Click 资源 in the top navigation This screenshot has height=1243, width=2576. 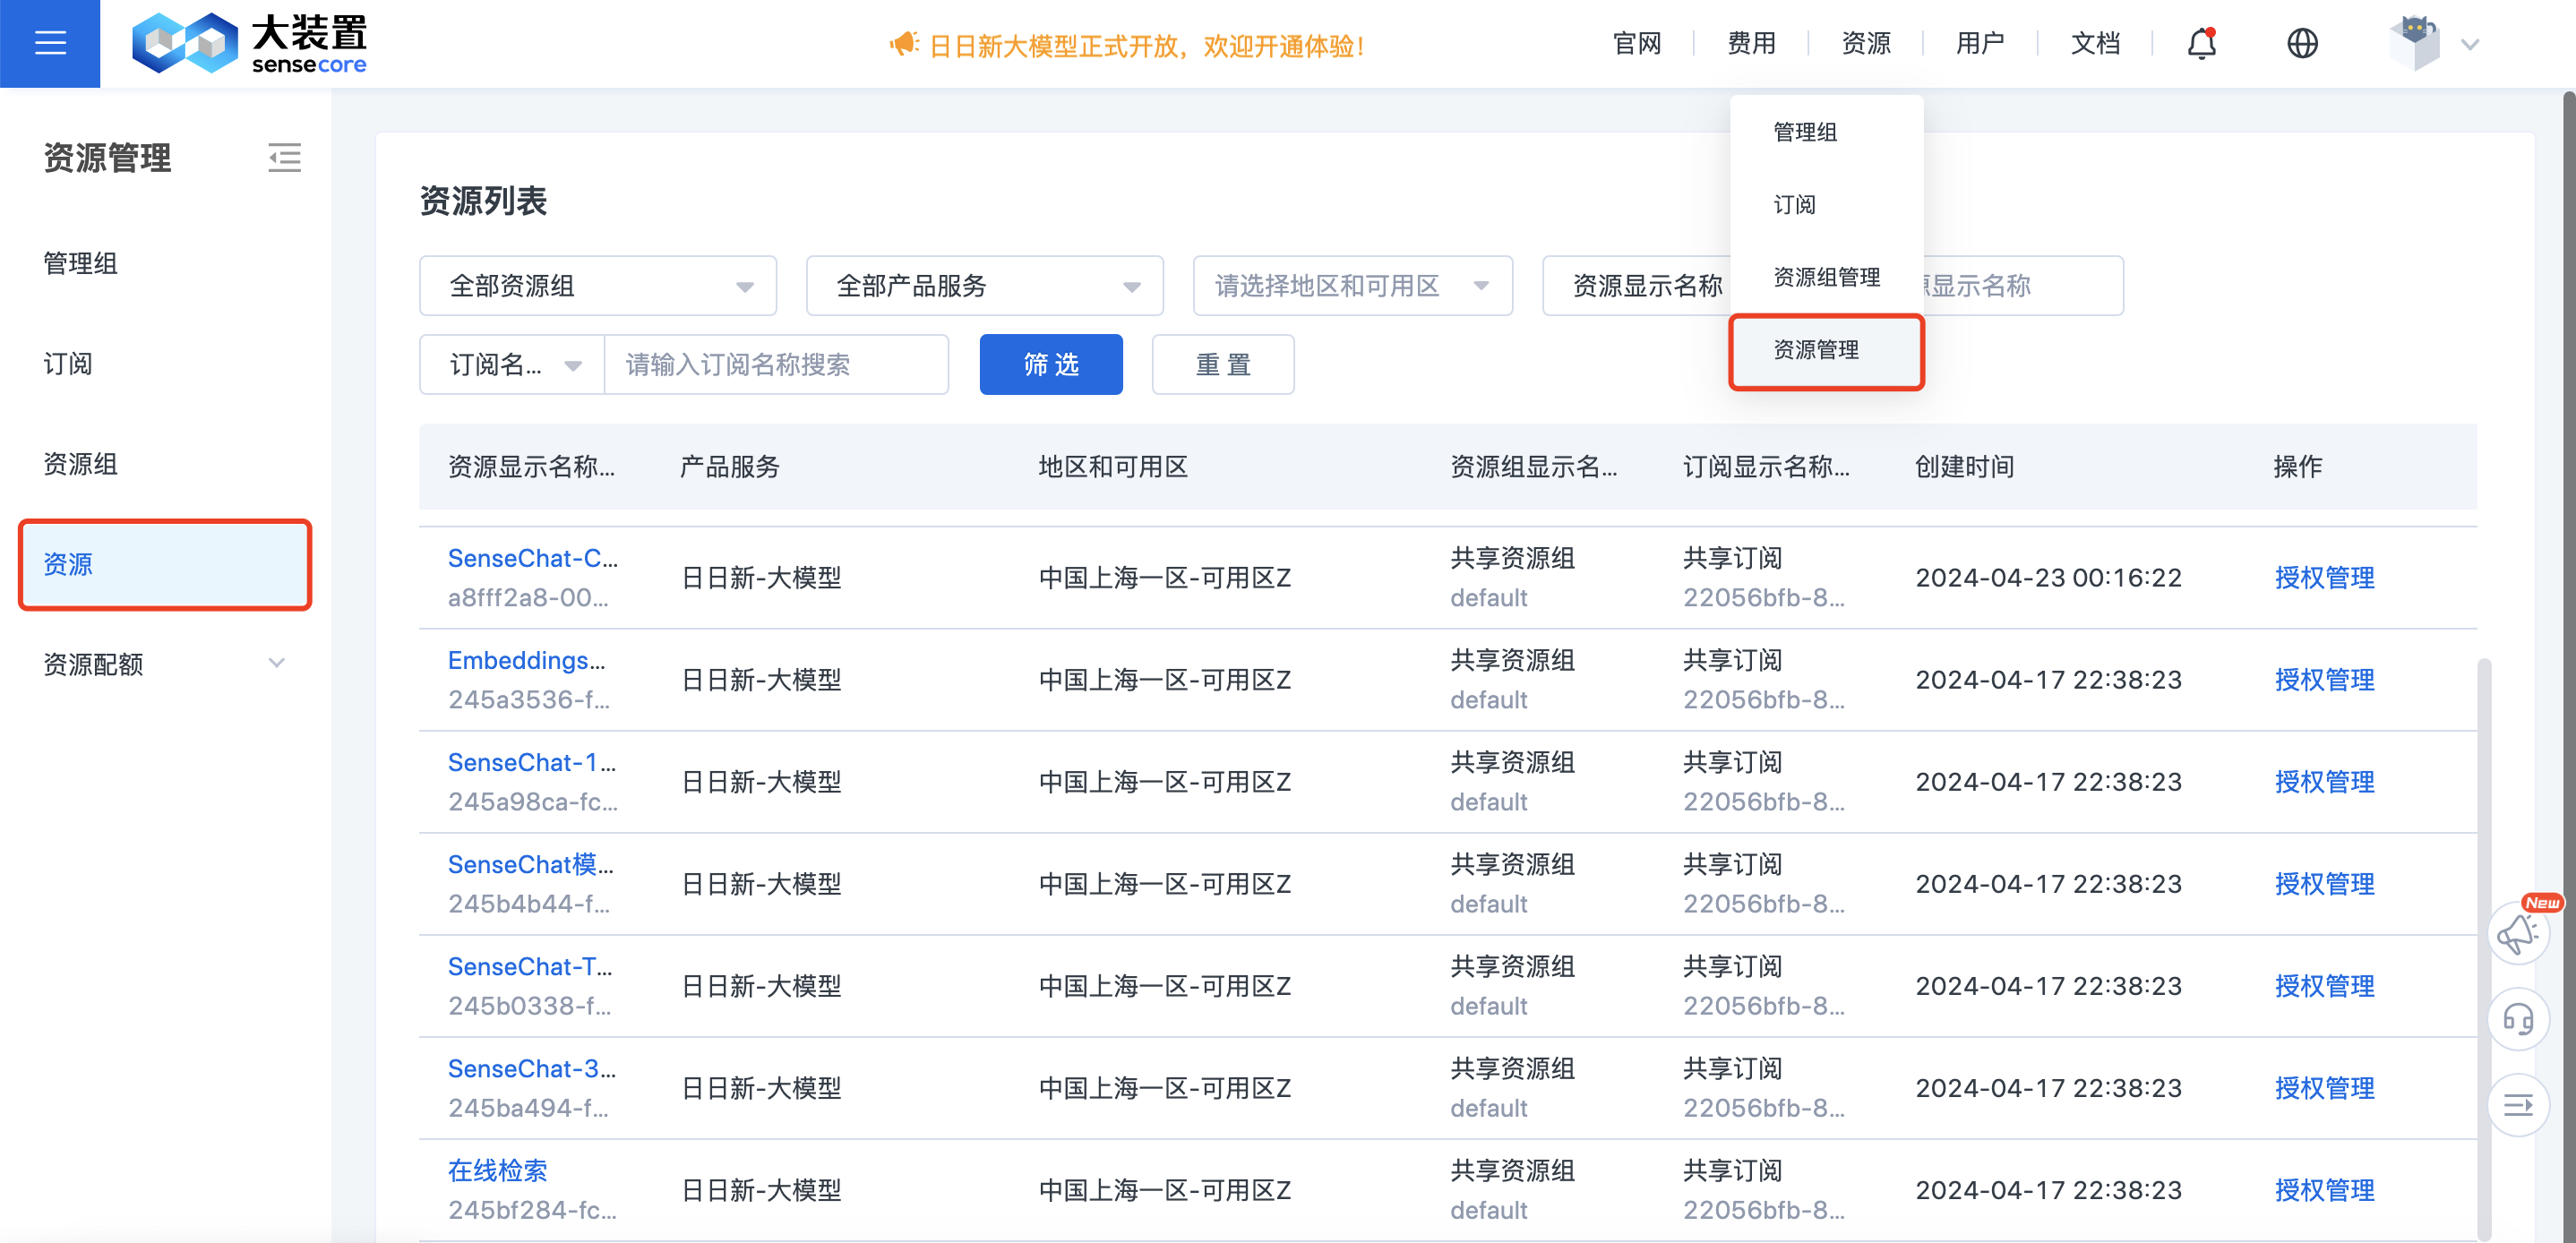(1866, 43)
